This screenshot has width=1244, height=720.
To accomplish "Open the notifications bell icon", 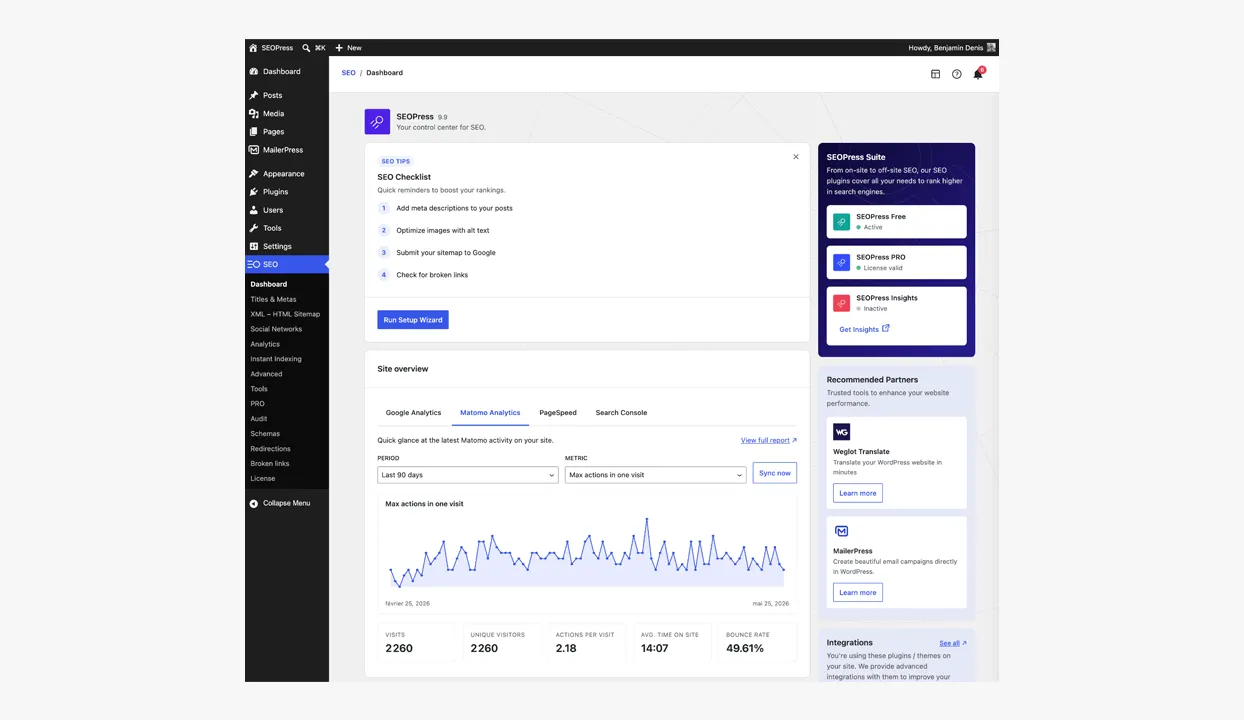I will [x=978, y=74].
